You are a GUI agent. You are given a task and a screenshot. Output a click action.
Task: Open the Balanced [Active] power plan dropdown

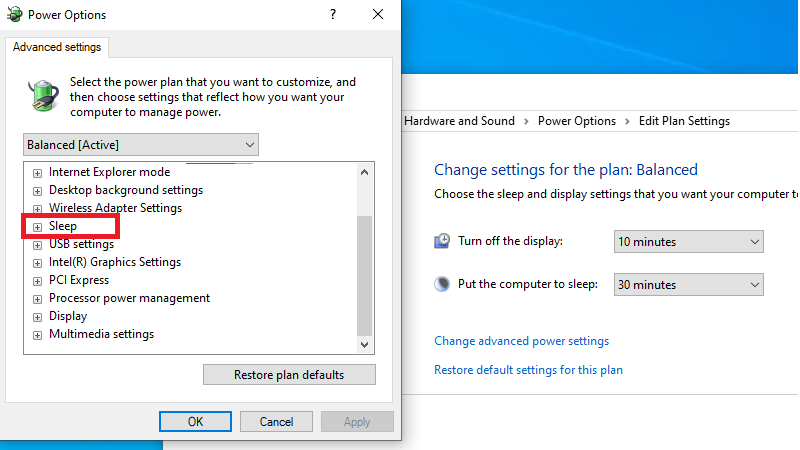click(140, 145)
